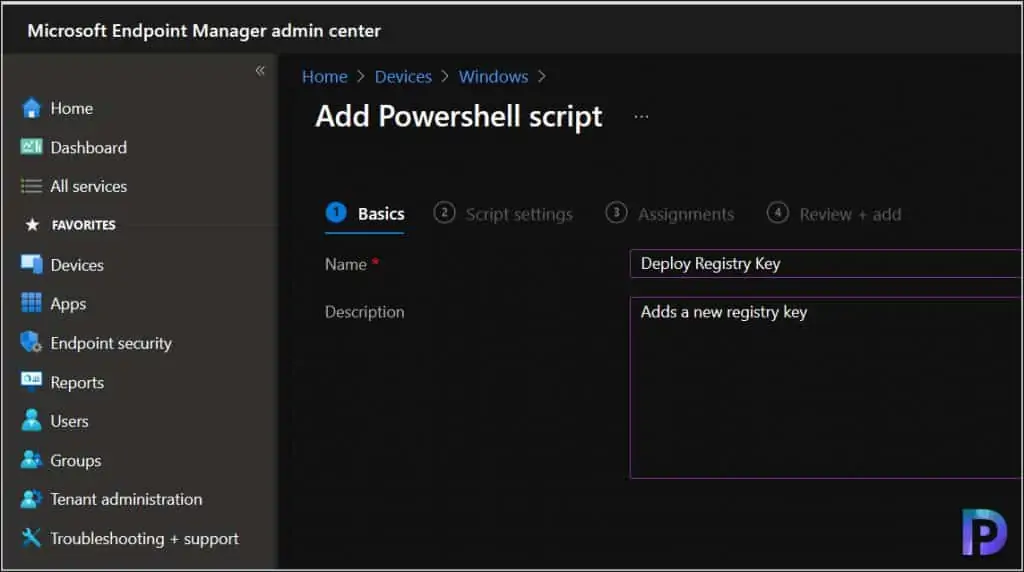
Task: Click the Description field label
Action: (x=364, y=312)
